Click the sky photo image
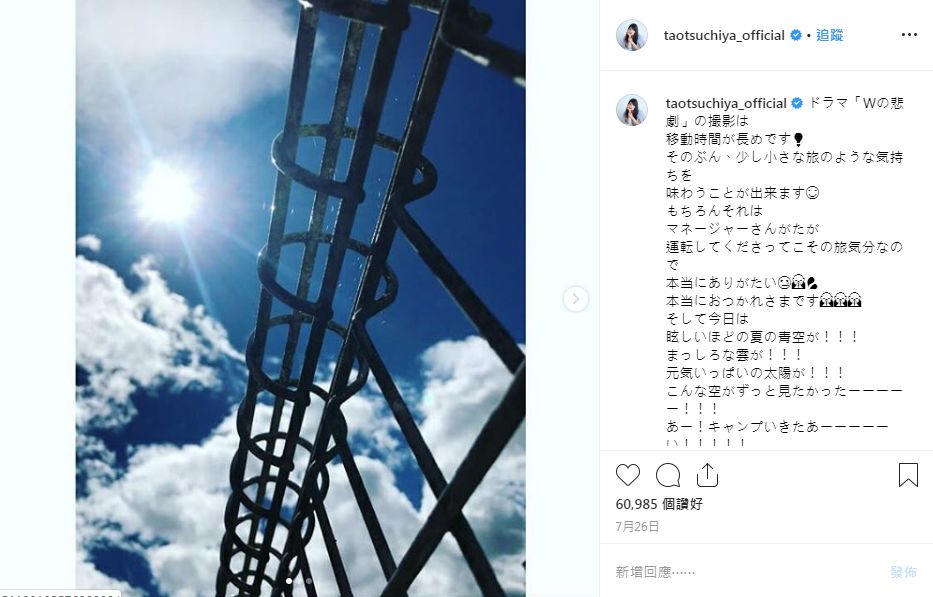The width and height of the screenshot is (933, 597). tap(300, 298)
